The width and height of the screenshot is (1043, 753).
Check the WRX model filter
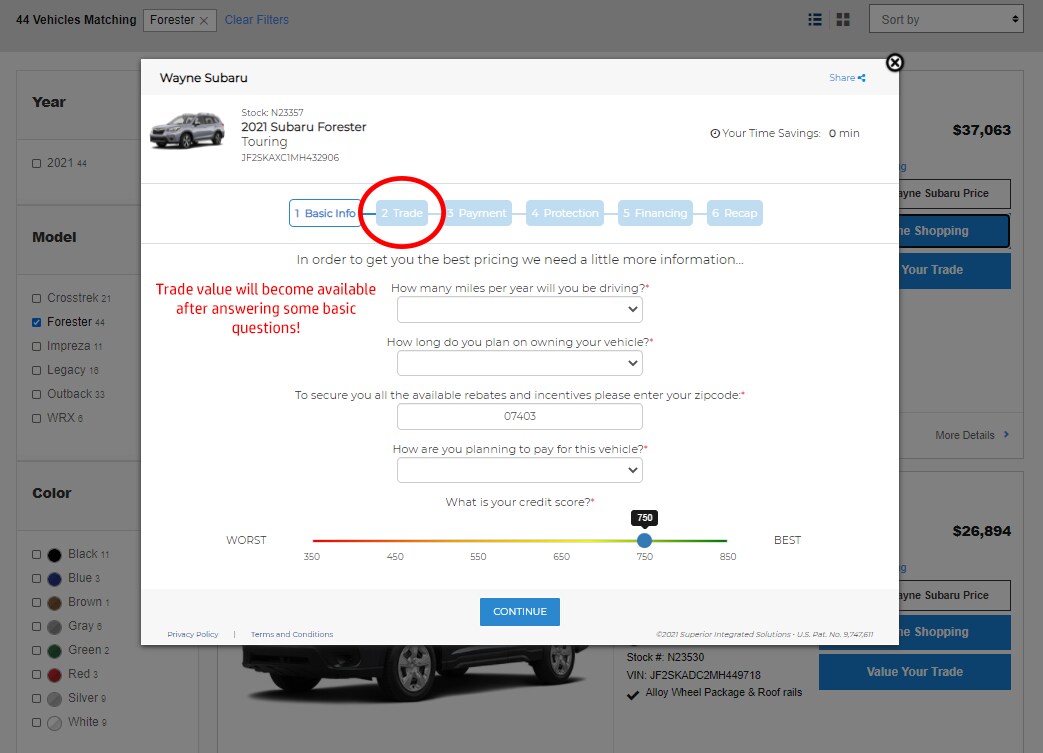click(x=37, y=418)
